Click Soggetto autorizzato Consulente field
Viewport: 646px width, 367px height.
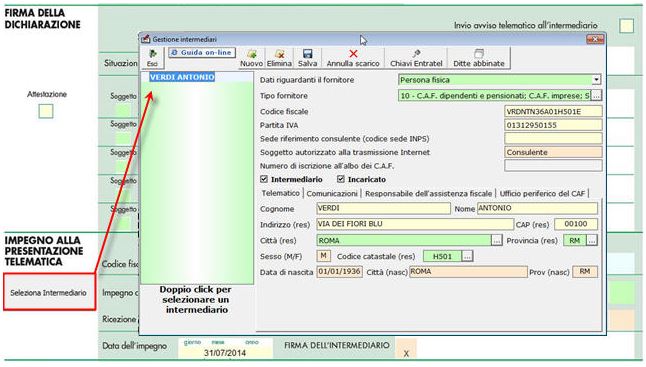click(x=553, y=152)
